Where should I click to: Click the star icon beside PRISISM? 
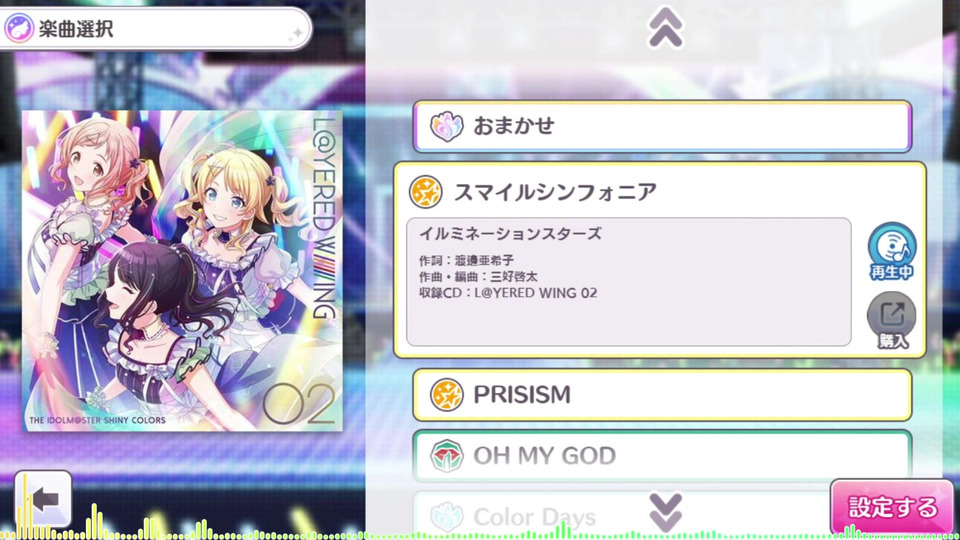(x=446, y=394)
